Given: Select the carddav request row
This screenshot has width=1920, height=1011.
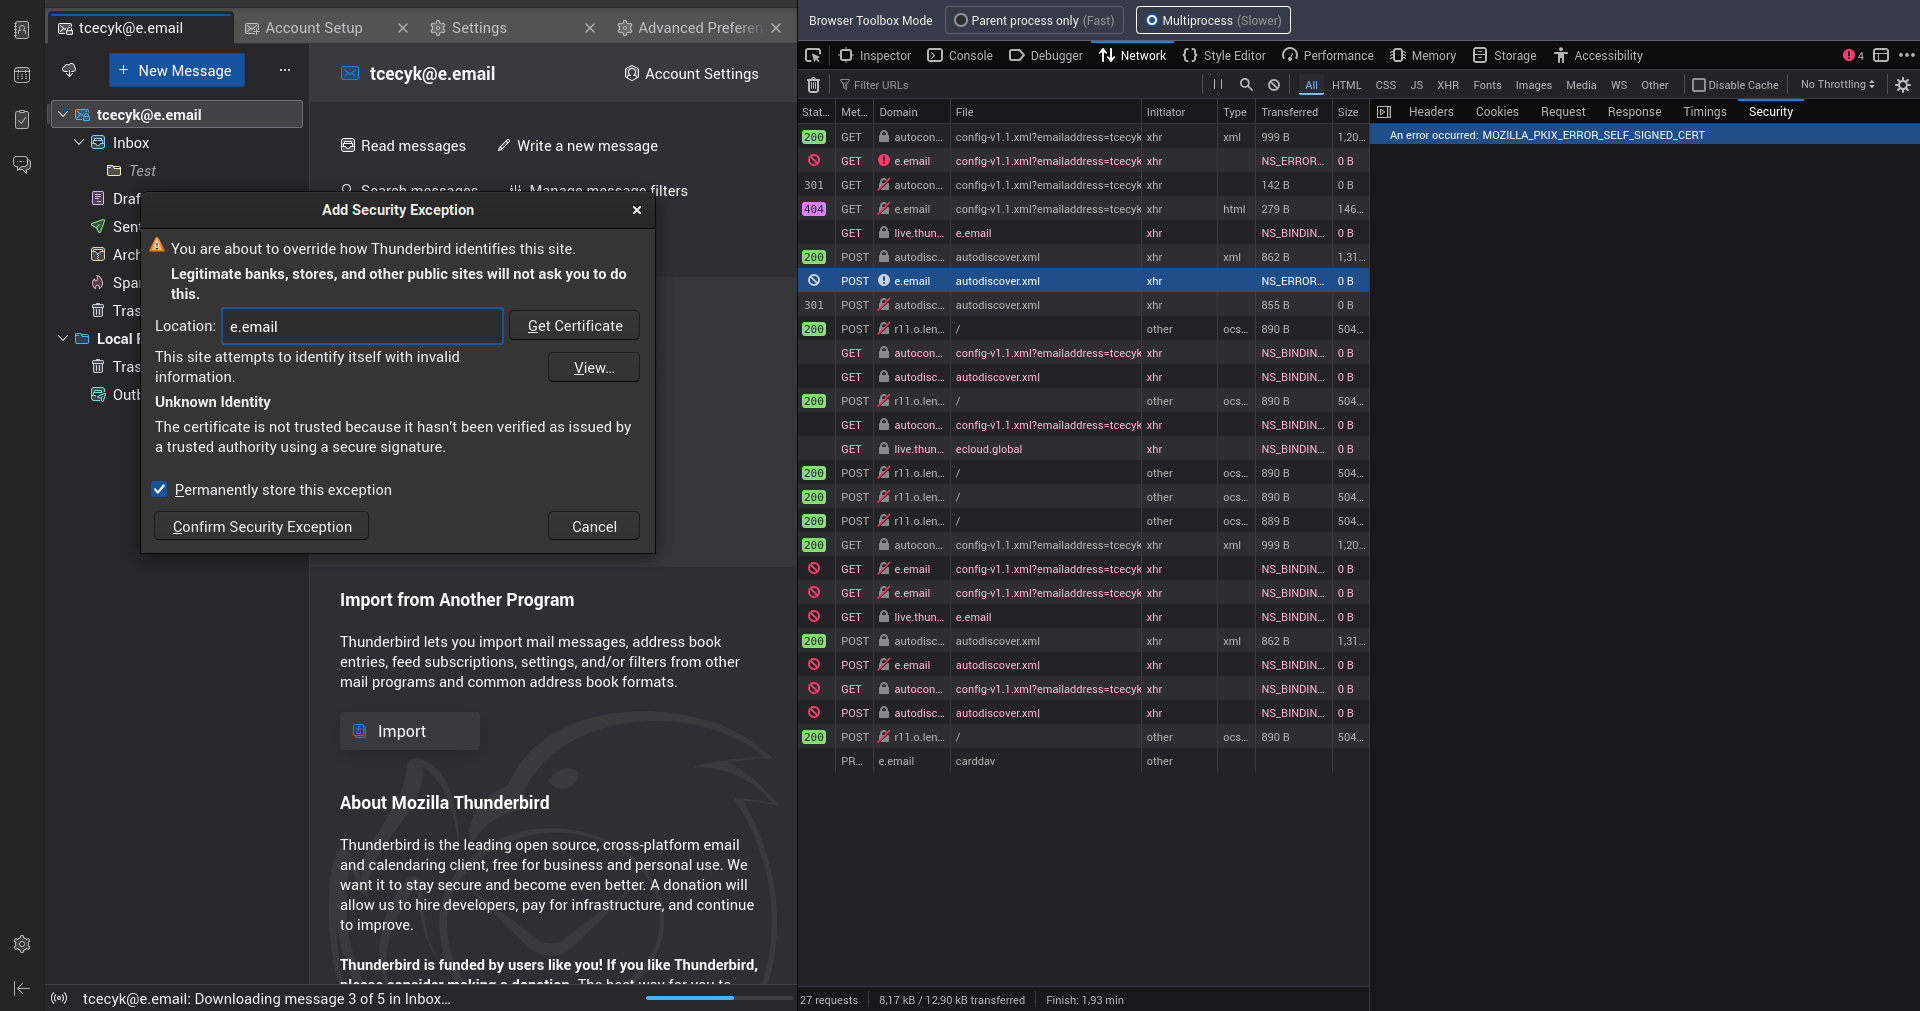Looking at the screenshot, I should (1083, 761).
